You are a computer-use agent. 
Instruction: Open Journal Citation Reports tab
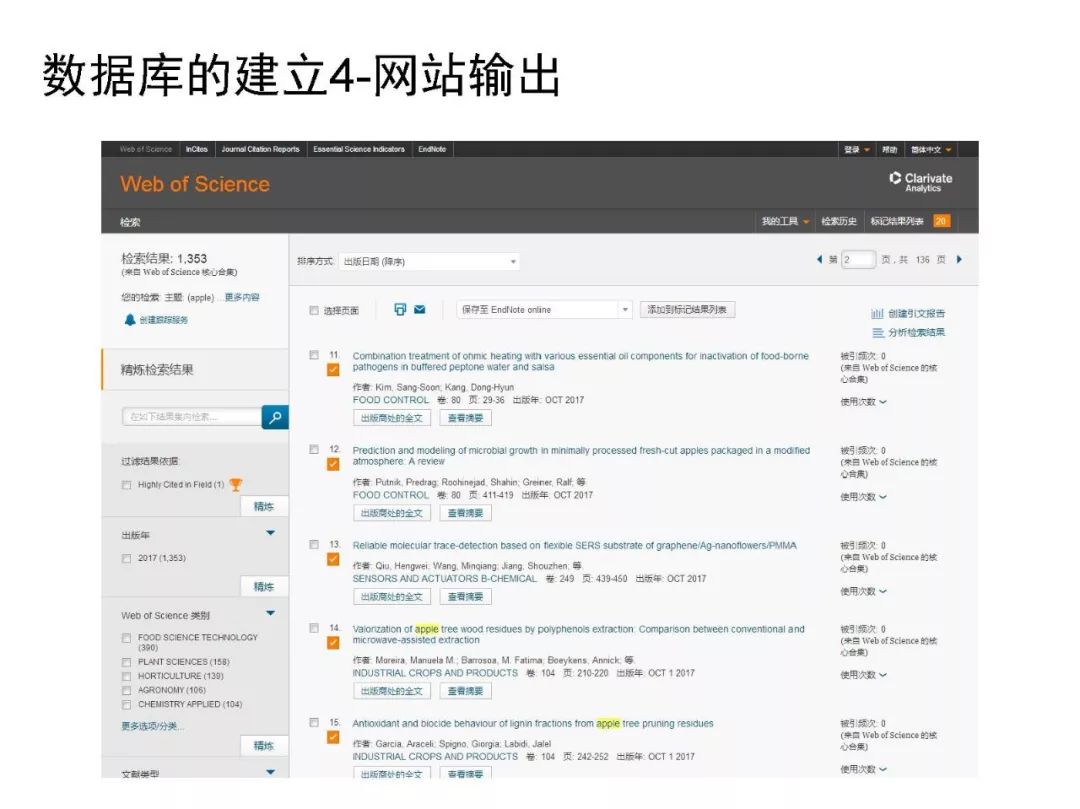(x=260, y=149)
